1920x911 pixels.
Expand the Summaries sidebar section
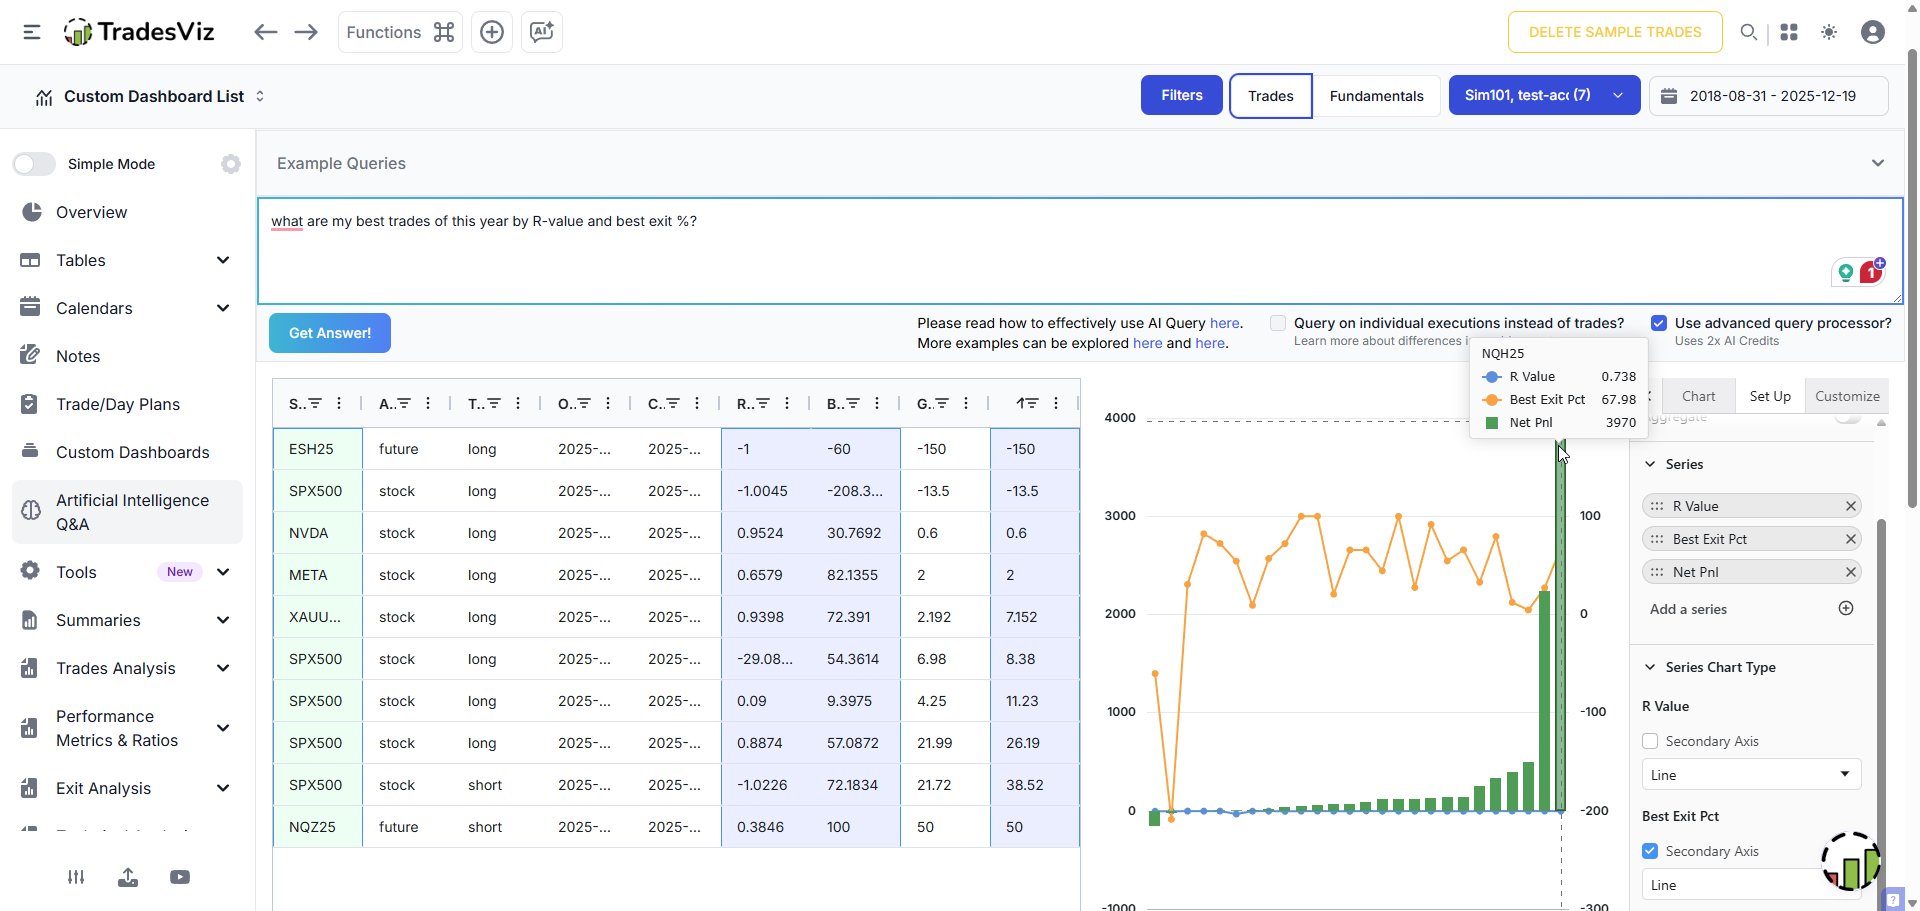pyautogui.click(x=223, y=620)
